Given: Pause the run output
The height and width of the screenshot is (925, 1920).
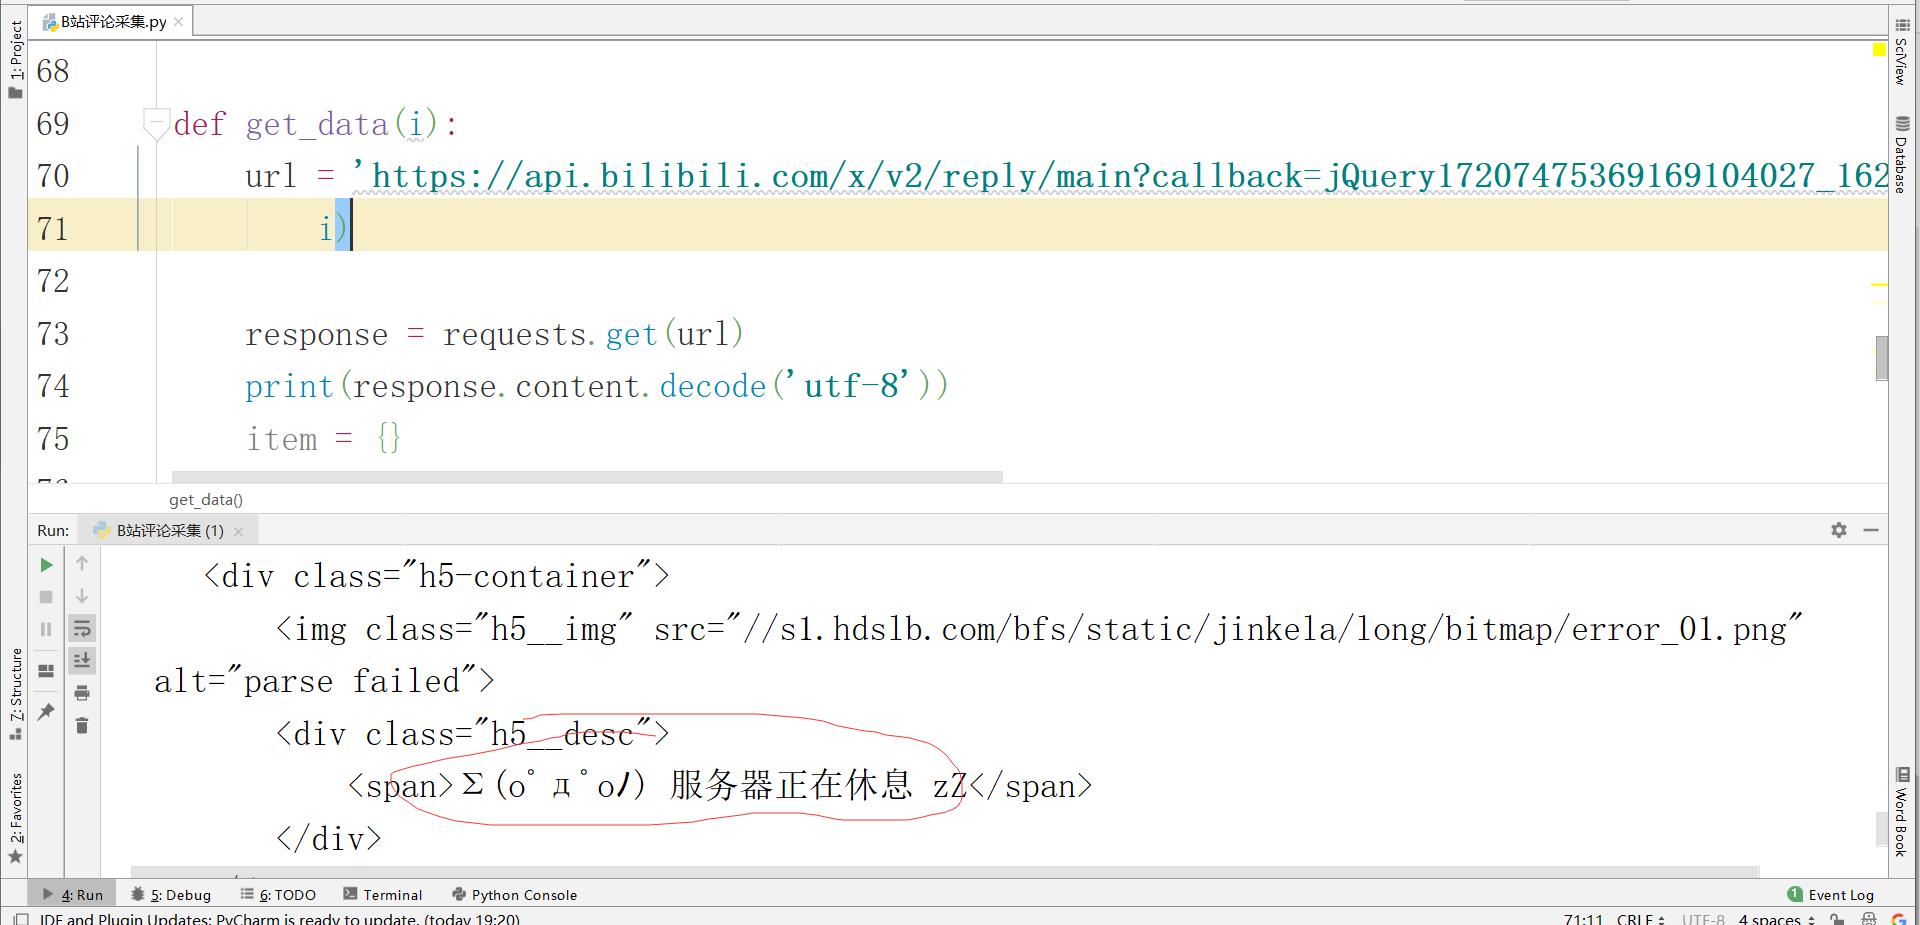Looking at the screenshot, I should pos(46,629).
